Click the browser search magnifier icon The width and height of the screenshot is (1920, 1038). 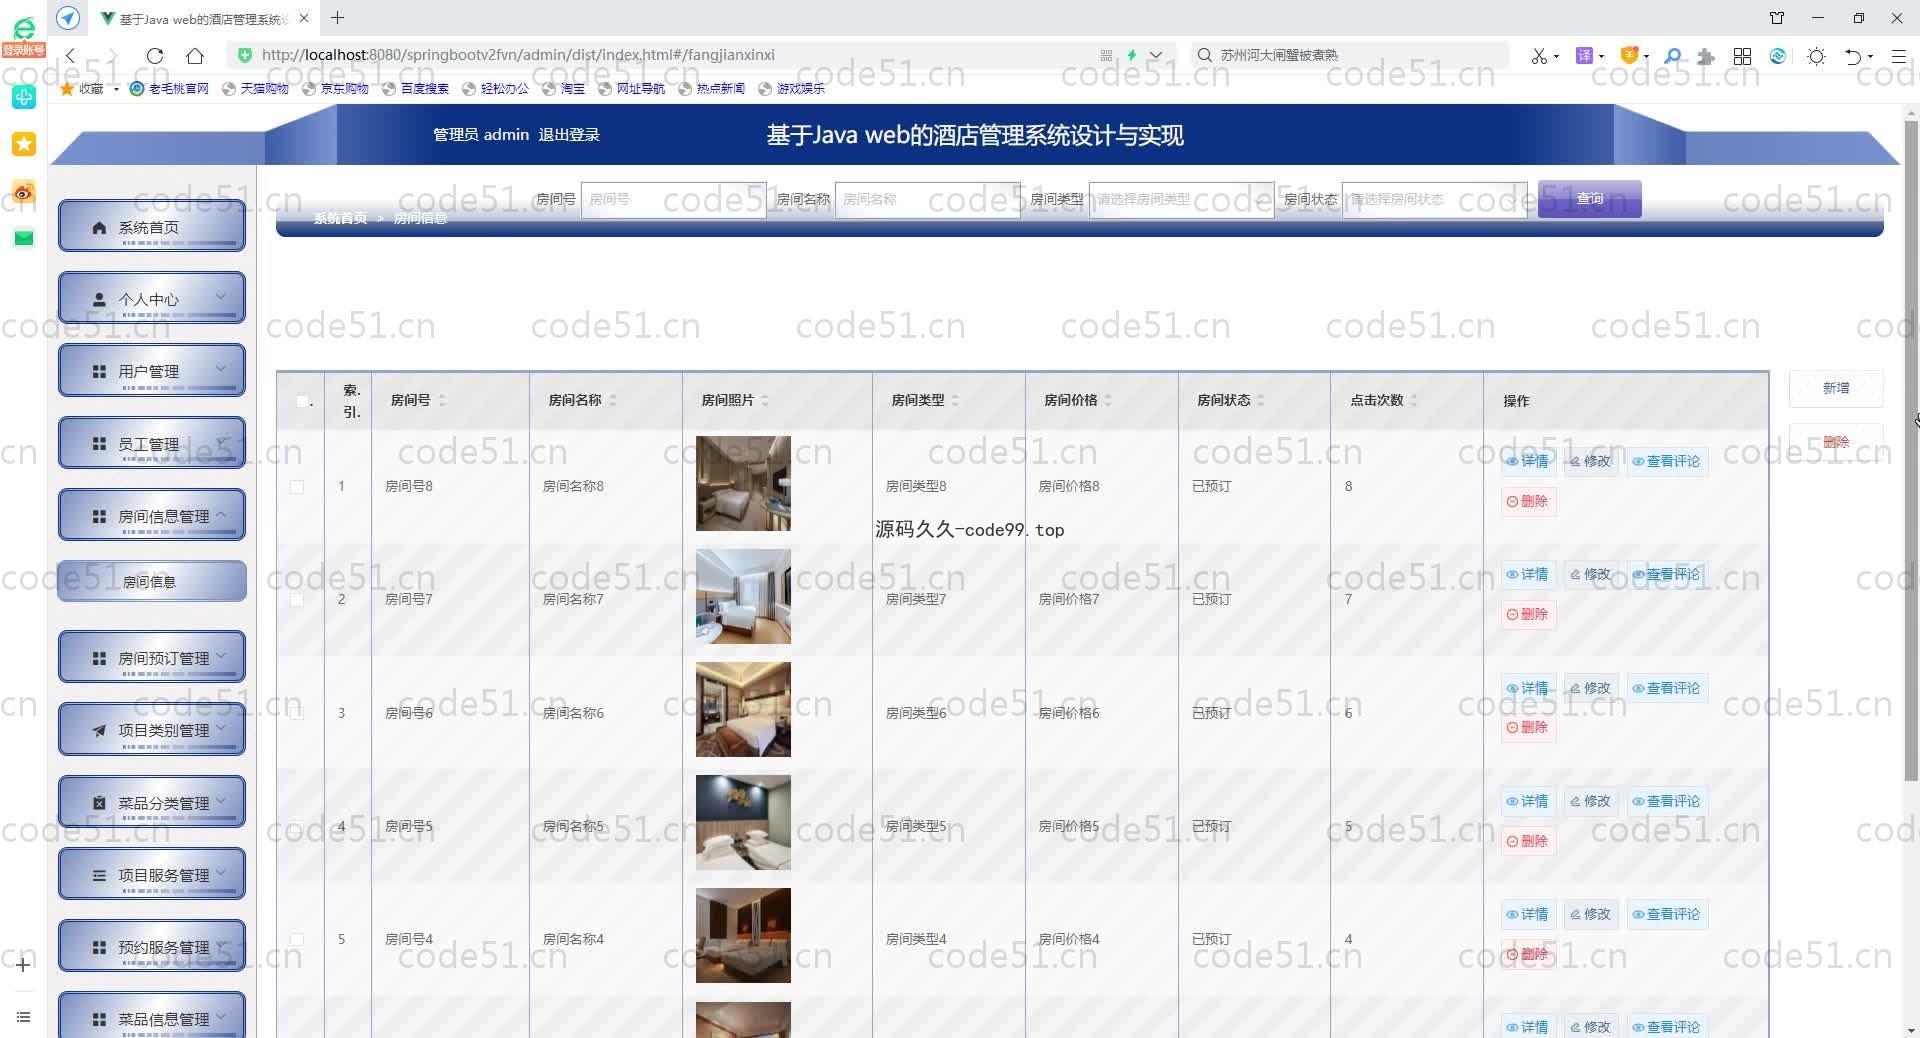[1672, 56]
